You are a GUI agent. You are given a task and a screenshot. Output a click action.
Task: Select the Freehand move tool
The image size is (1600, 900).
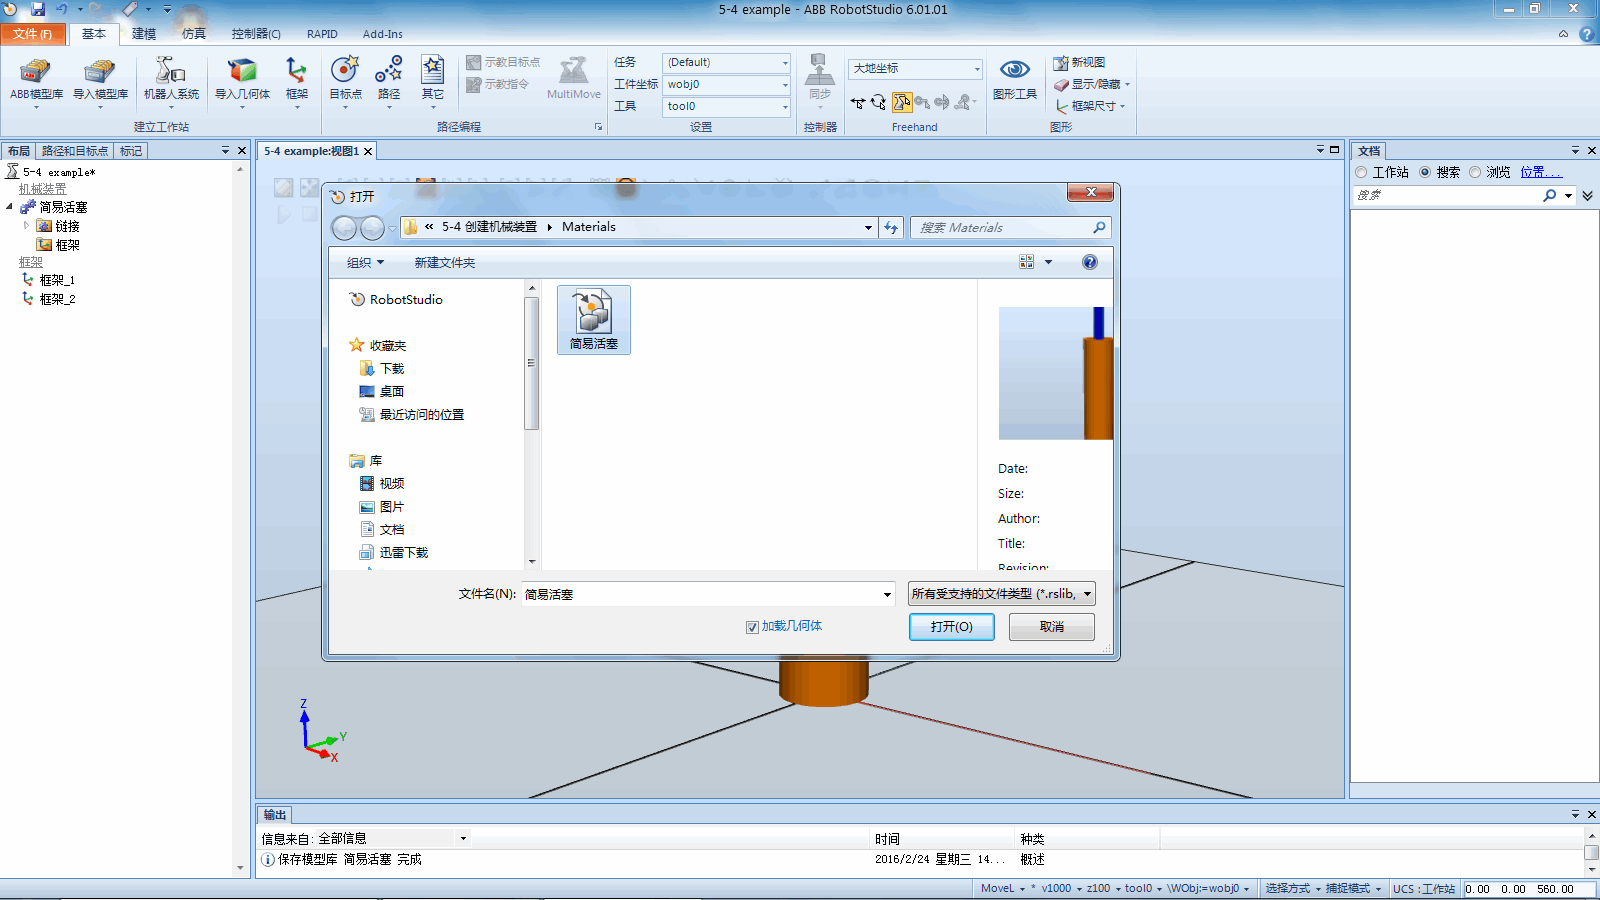click(x=858, y=102)
